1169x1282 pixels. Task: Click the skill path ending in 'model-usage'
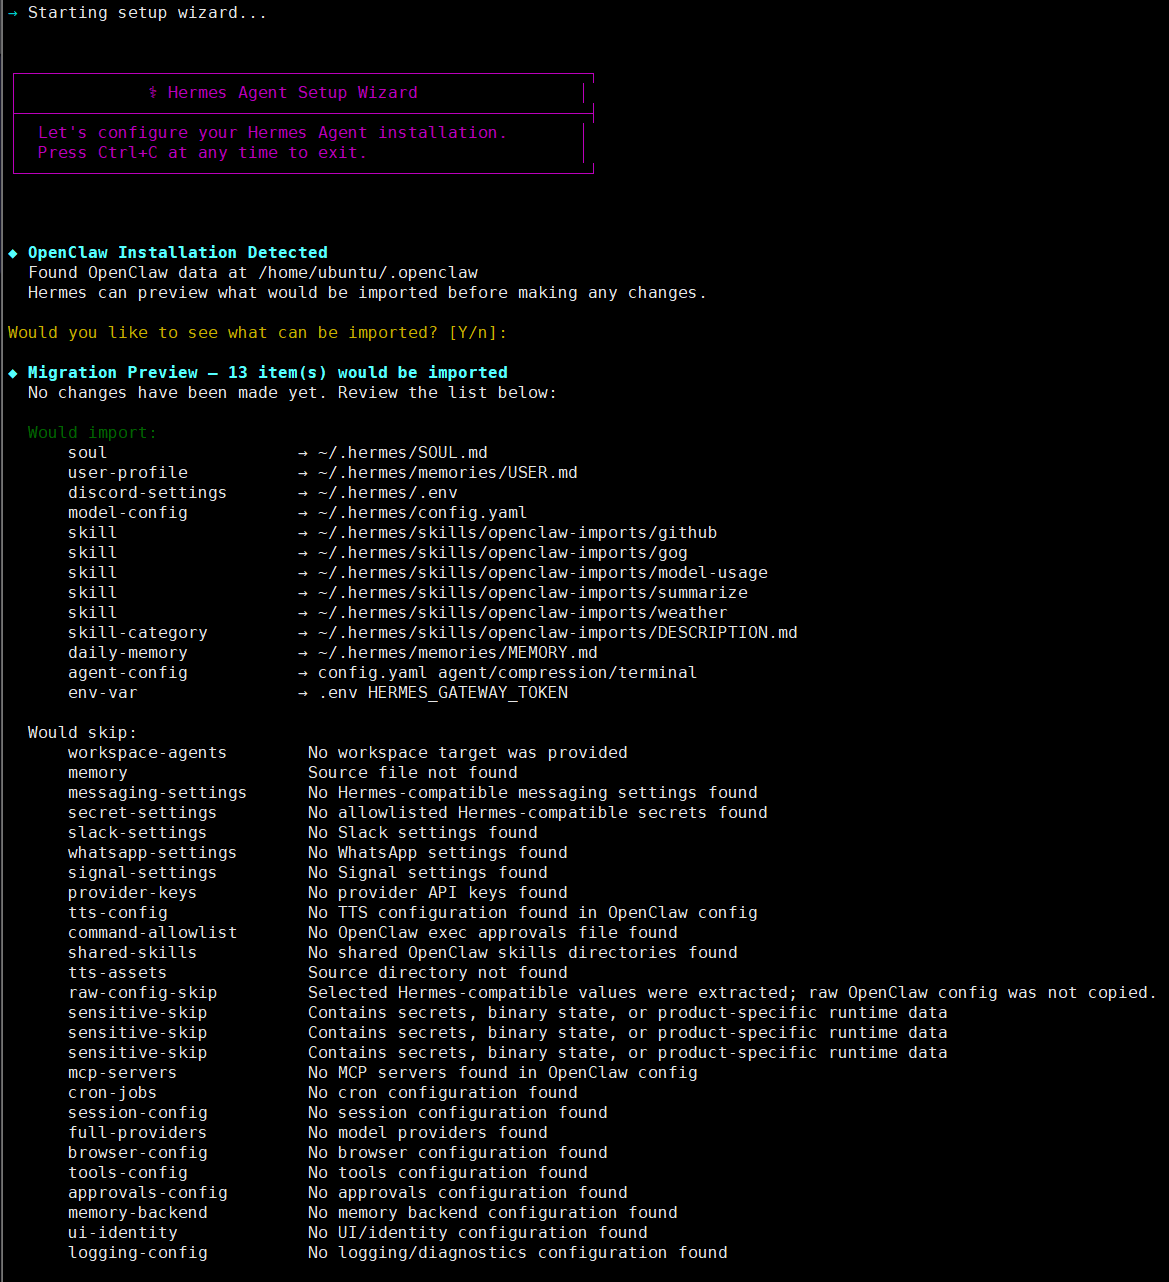click(543, 572)
